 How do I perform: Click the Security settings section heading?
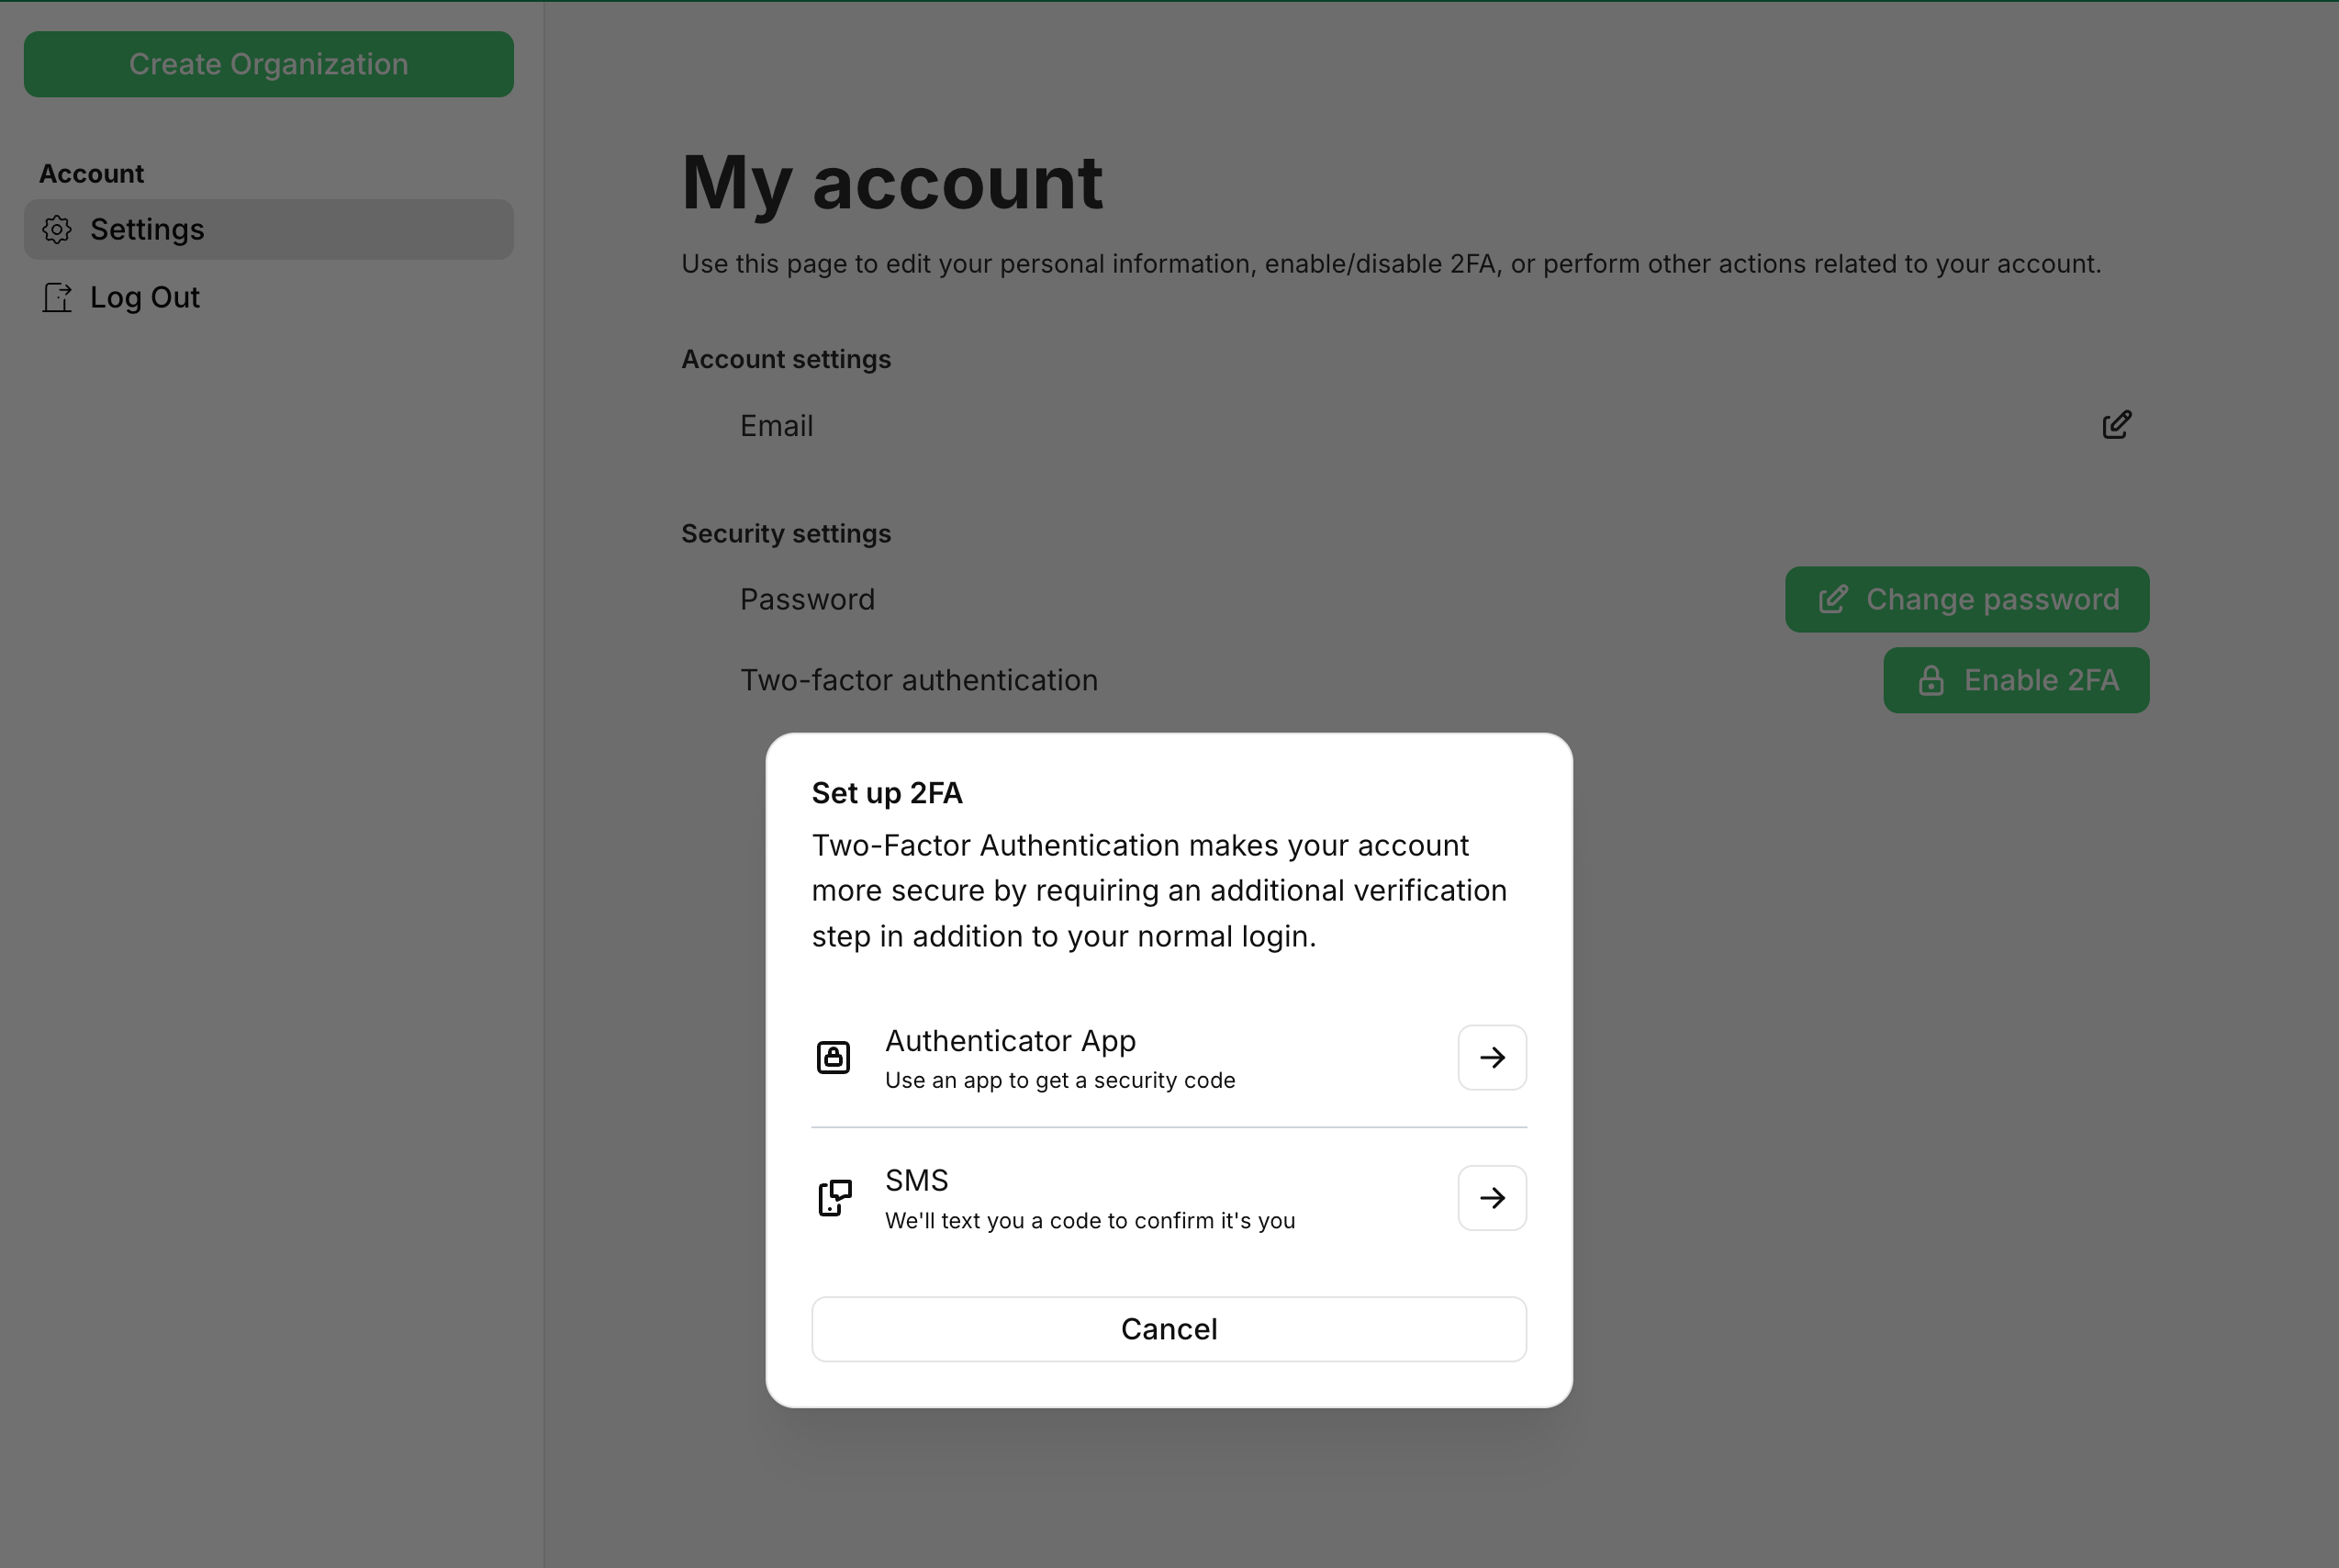[786, 533]
